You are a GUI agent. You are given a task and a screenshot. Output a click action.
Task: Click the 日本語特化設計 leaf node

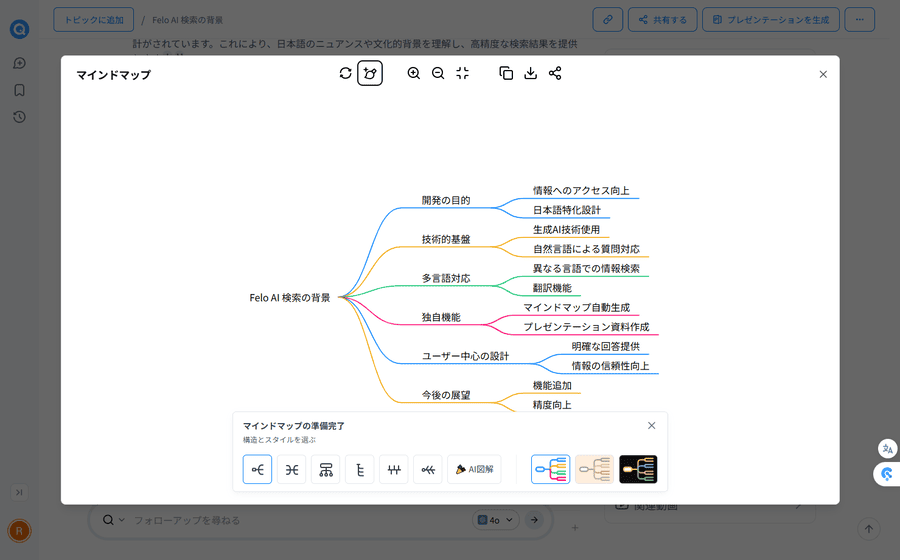tap(567, 210)
